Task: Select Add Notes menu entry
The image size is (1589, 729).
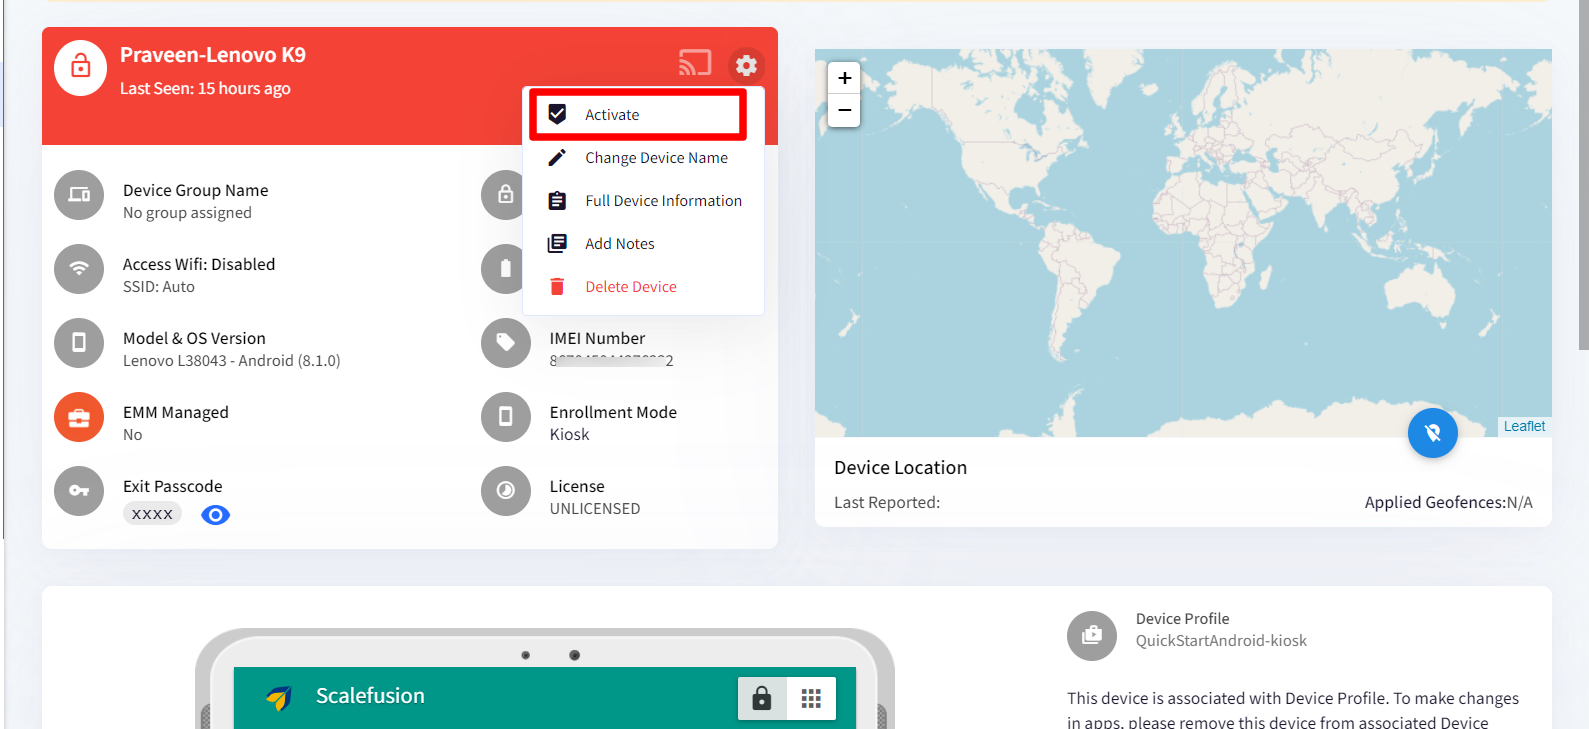Action: (643, 244)
